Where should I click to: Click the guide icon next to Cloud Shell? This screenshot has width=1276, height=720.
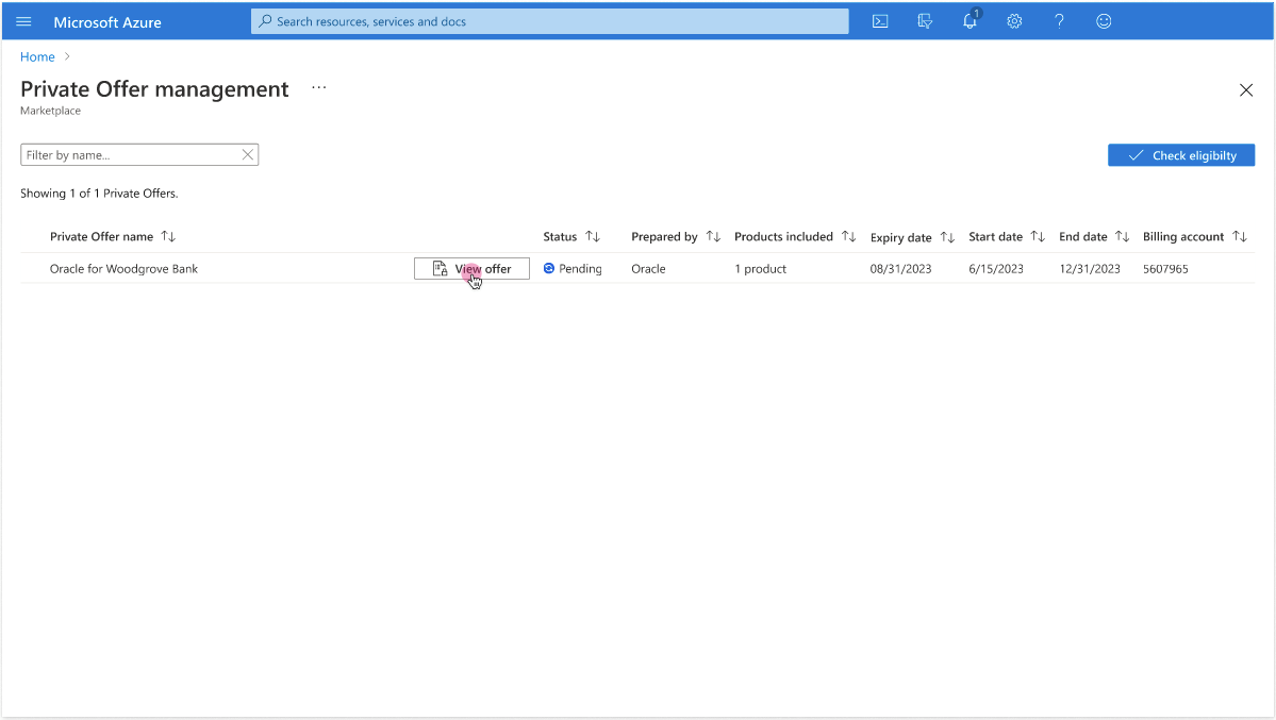pyautogui.click(x=924, y=21)
